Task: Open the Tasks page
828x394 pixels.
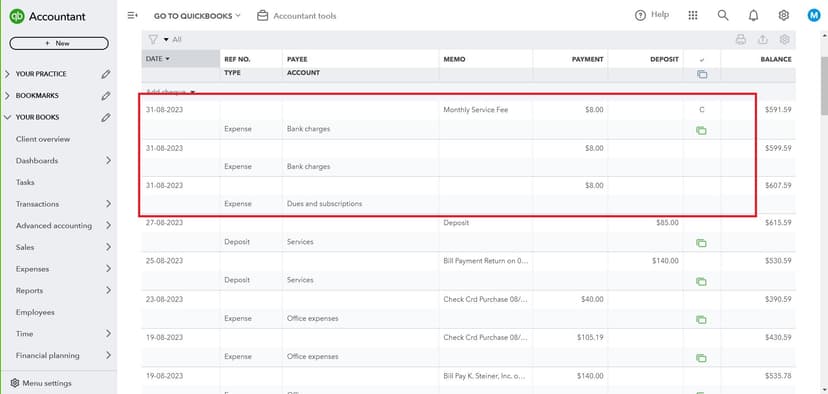Action: coord(25,182)
